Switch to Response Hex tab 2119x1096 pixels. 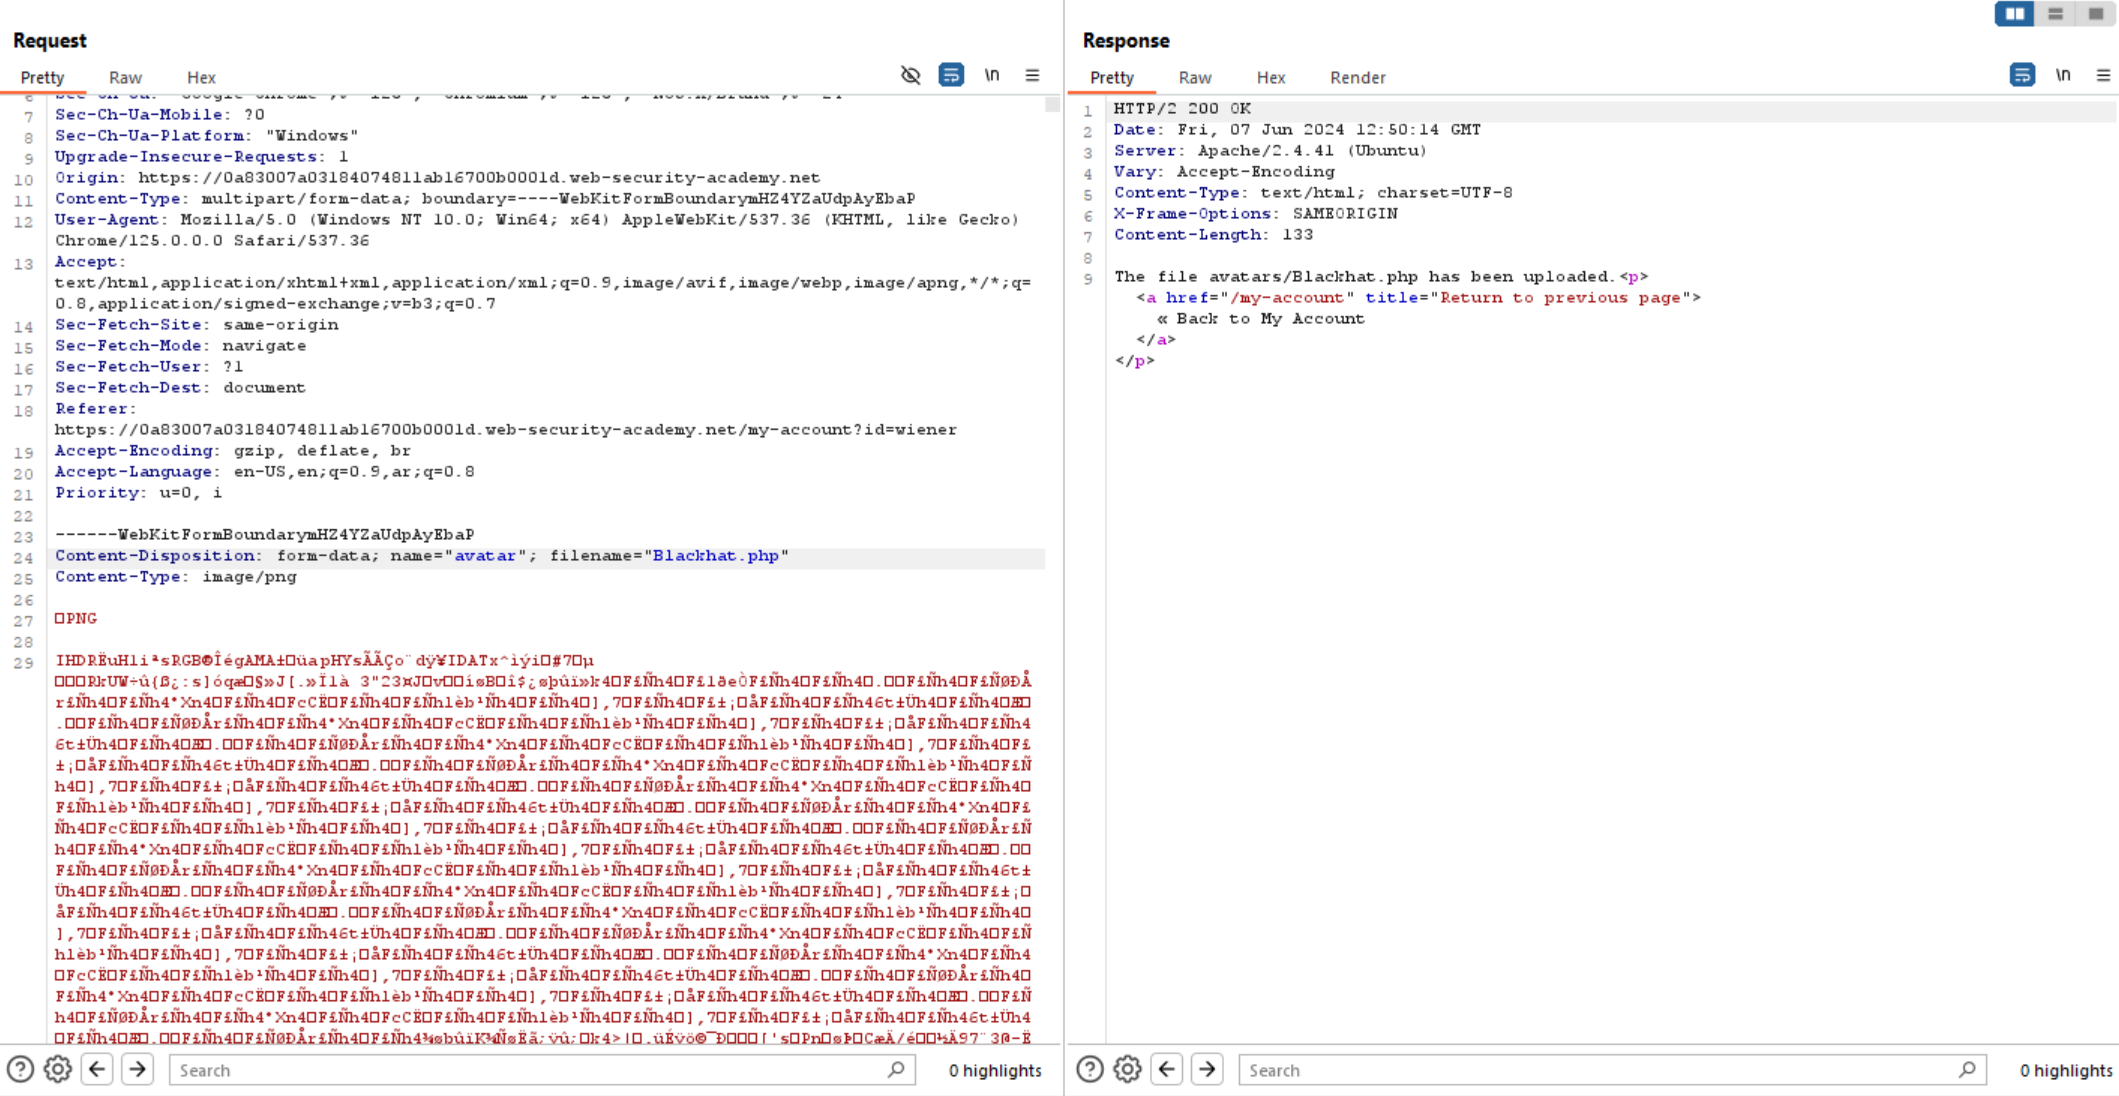[1271, 77]
